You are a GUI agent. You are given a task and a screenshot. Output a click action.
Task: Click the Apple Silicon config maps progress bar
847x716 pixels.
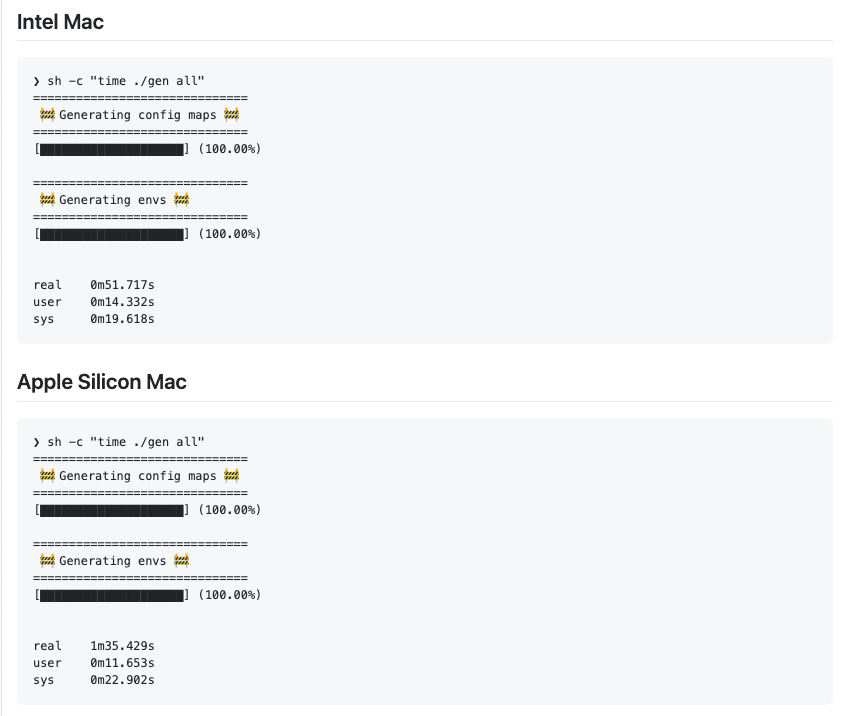(x=112, y=510)
